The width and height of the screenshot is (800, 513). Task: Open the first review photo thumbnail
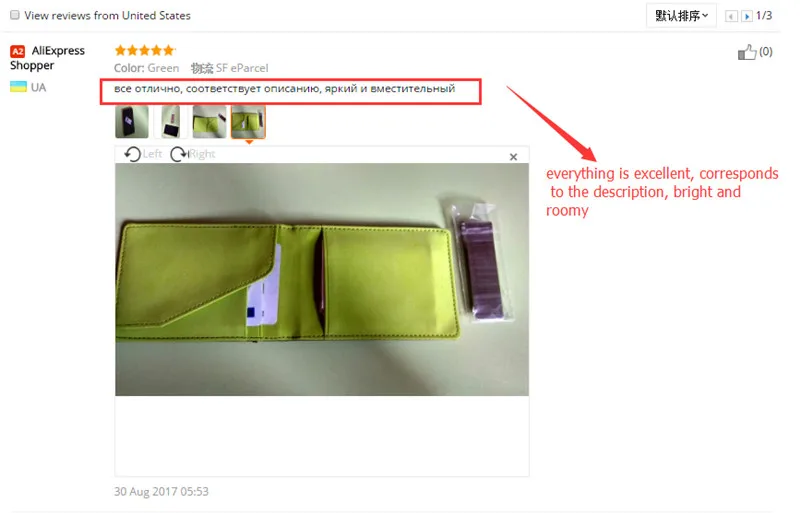132,121
